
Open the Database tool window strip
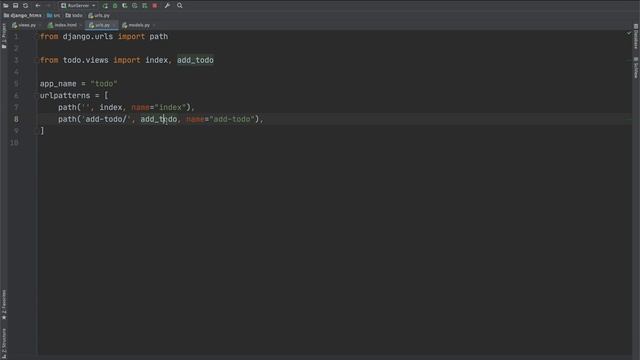636,37
